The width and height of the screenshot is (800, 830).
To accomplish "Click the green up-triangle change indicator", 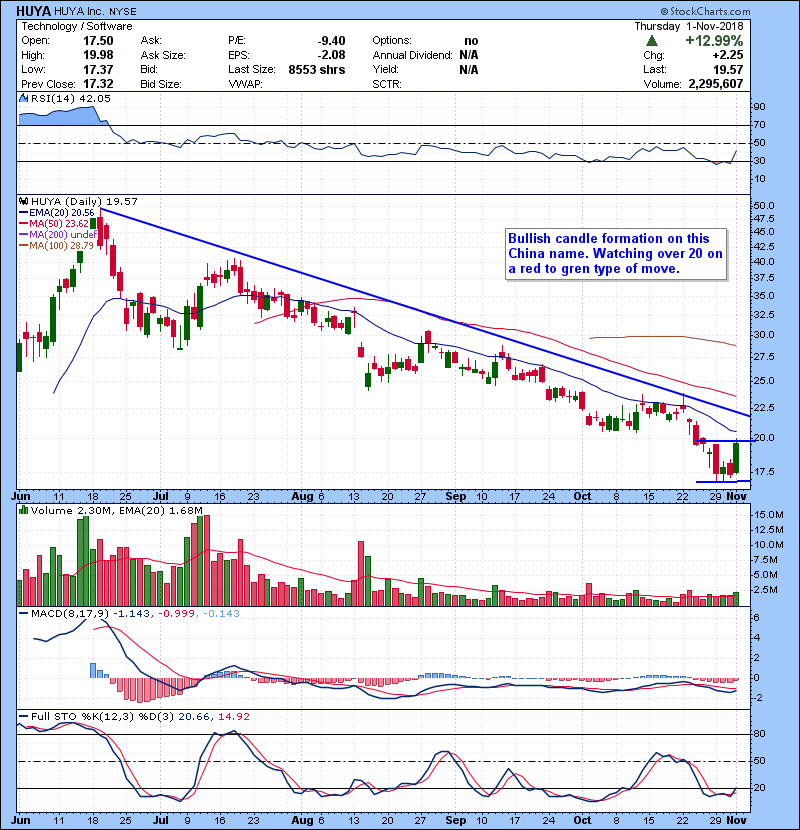I will 652,41.
